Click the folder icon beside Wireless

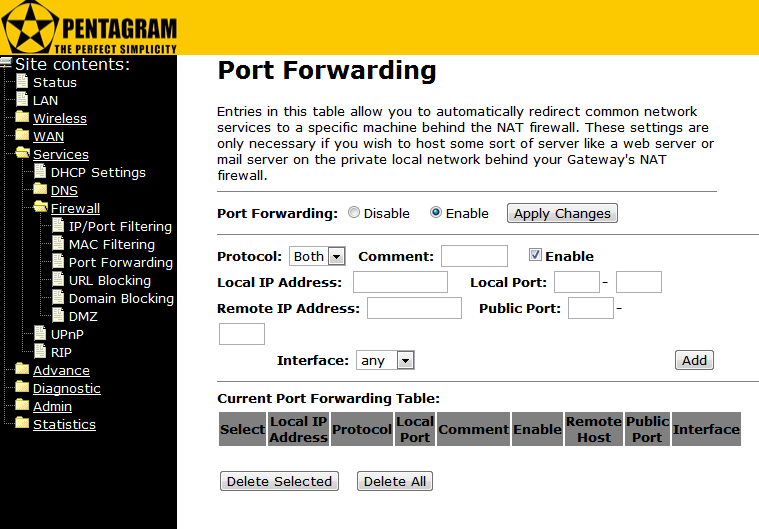[x=22, y=118]
